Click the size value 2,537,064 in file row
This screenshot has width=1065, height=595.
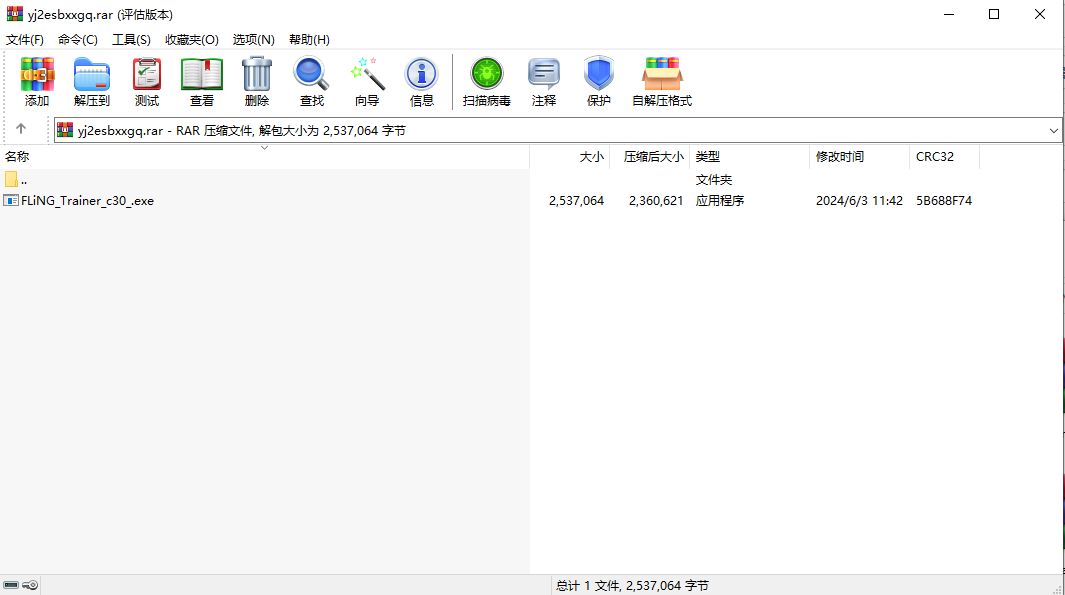point(576,200)
